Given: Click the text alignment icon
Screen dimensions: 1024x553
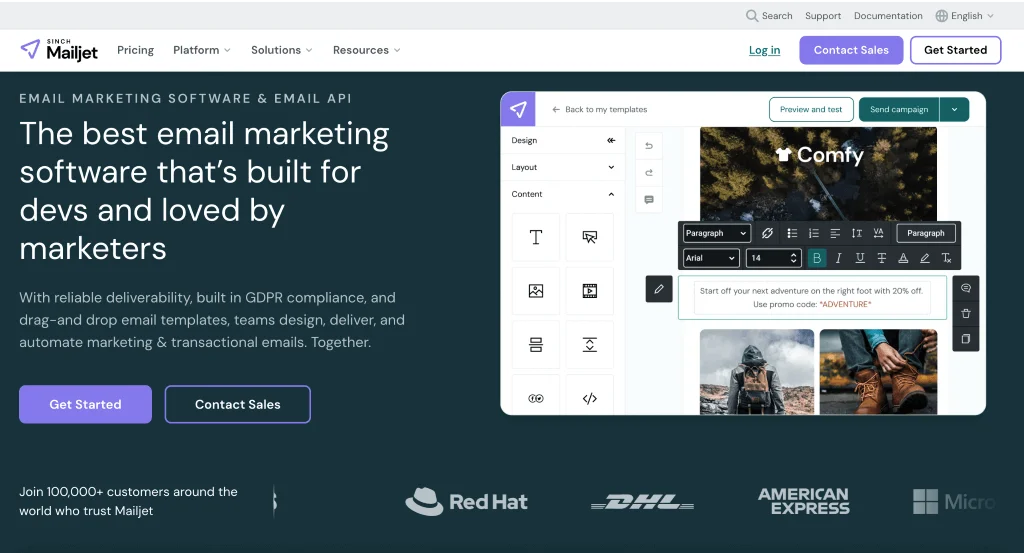Looking at the screenshot, I should 835,233.
